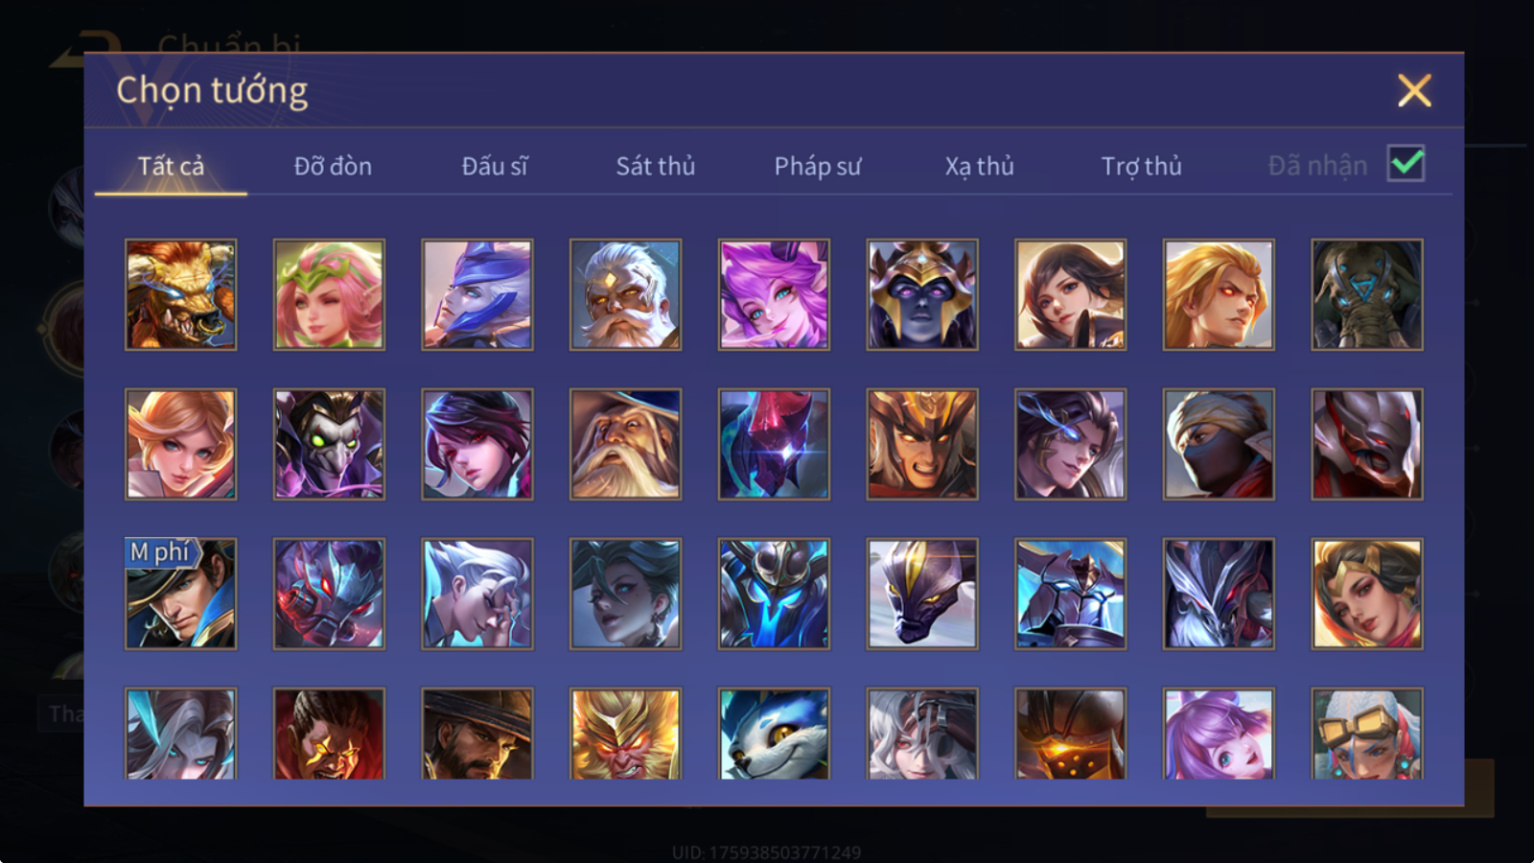Filter by the 'Xạ thủ' tab

979,166
